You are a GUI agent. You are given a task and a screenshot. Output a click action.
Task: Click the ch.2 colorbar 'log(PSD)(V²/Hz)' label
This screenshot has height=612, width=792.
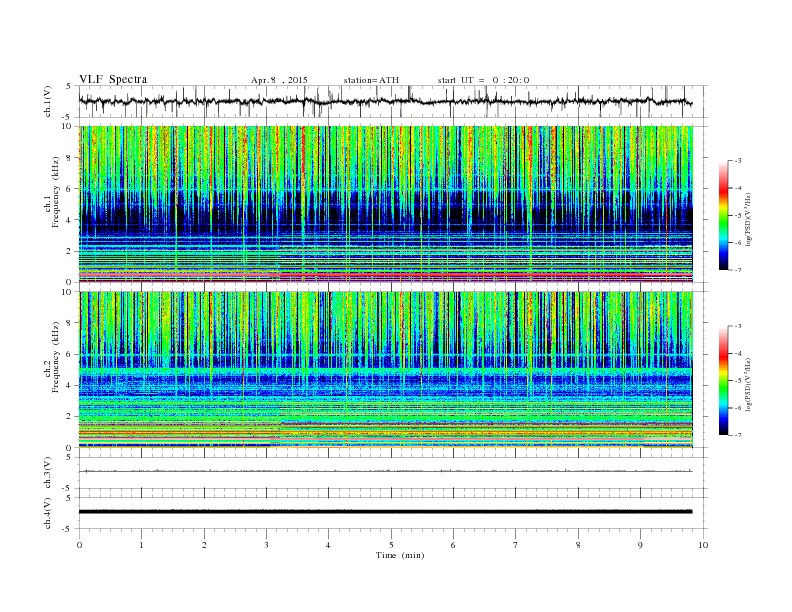pos(748,384)
